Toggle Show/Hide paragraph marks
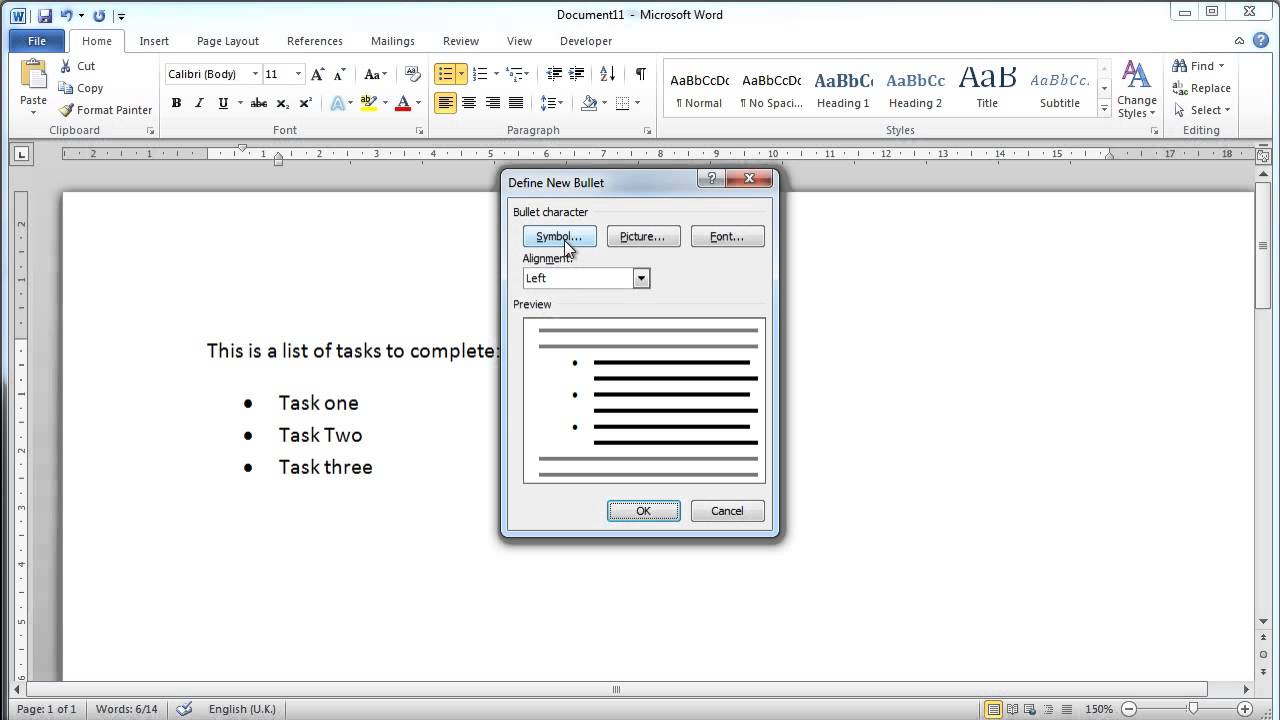1280x720 pixels. pyautogui.click(x=641, y=74)
